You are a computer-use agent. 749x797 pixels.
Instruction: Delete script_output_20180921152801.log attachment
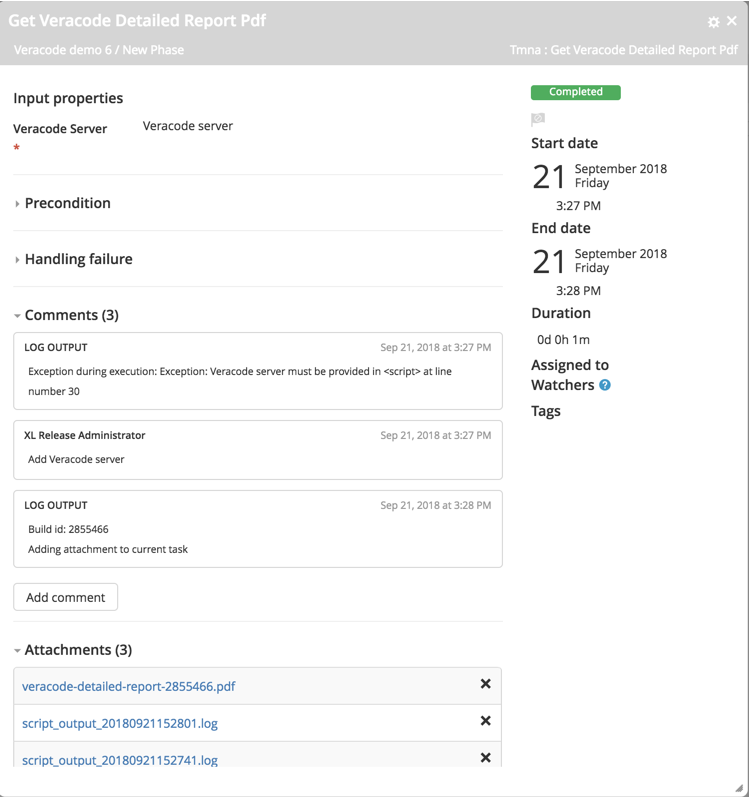click(485, 721)
